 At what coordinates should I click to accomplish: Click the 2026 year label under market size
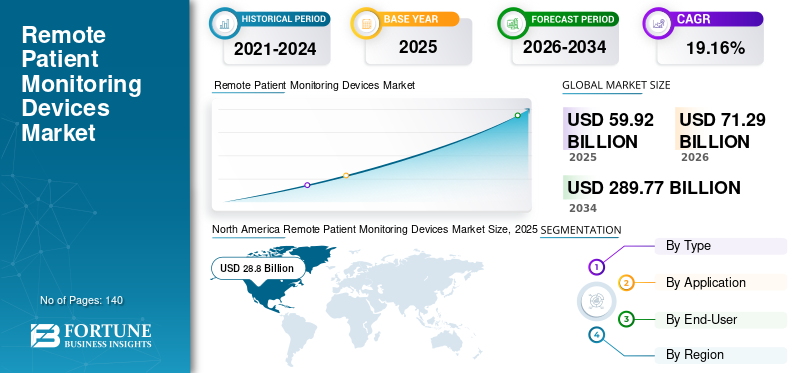click(x=695, y=157)
